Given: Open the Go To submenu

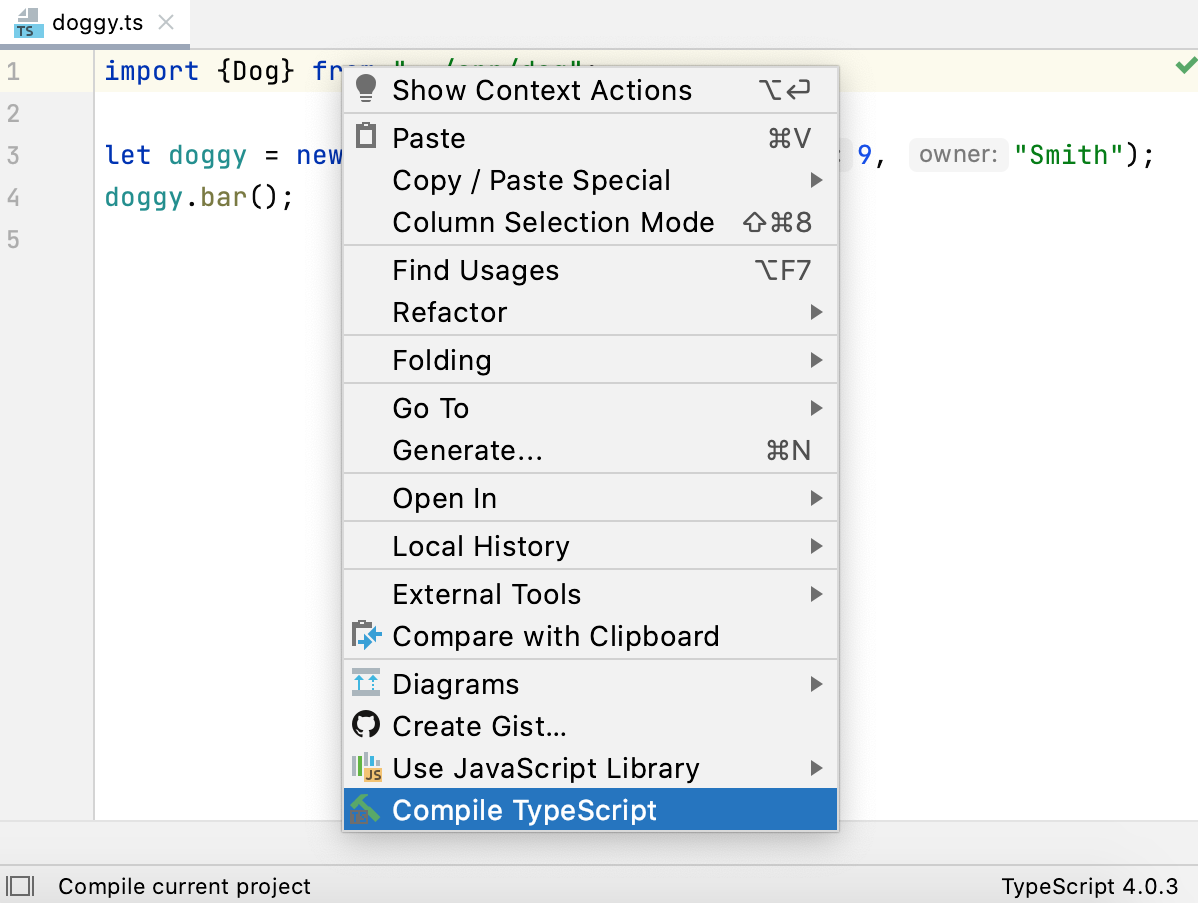Looking at the screenshot, I should (x=430, y=408).
